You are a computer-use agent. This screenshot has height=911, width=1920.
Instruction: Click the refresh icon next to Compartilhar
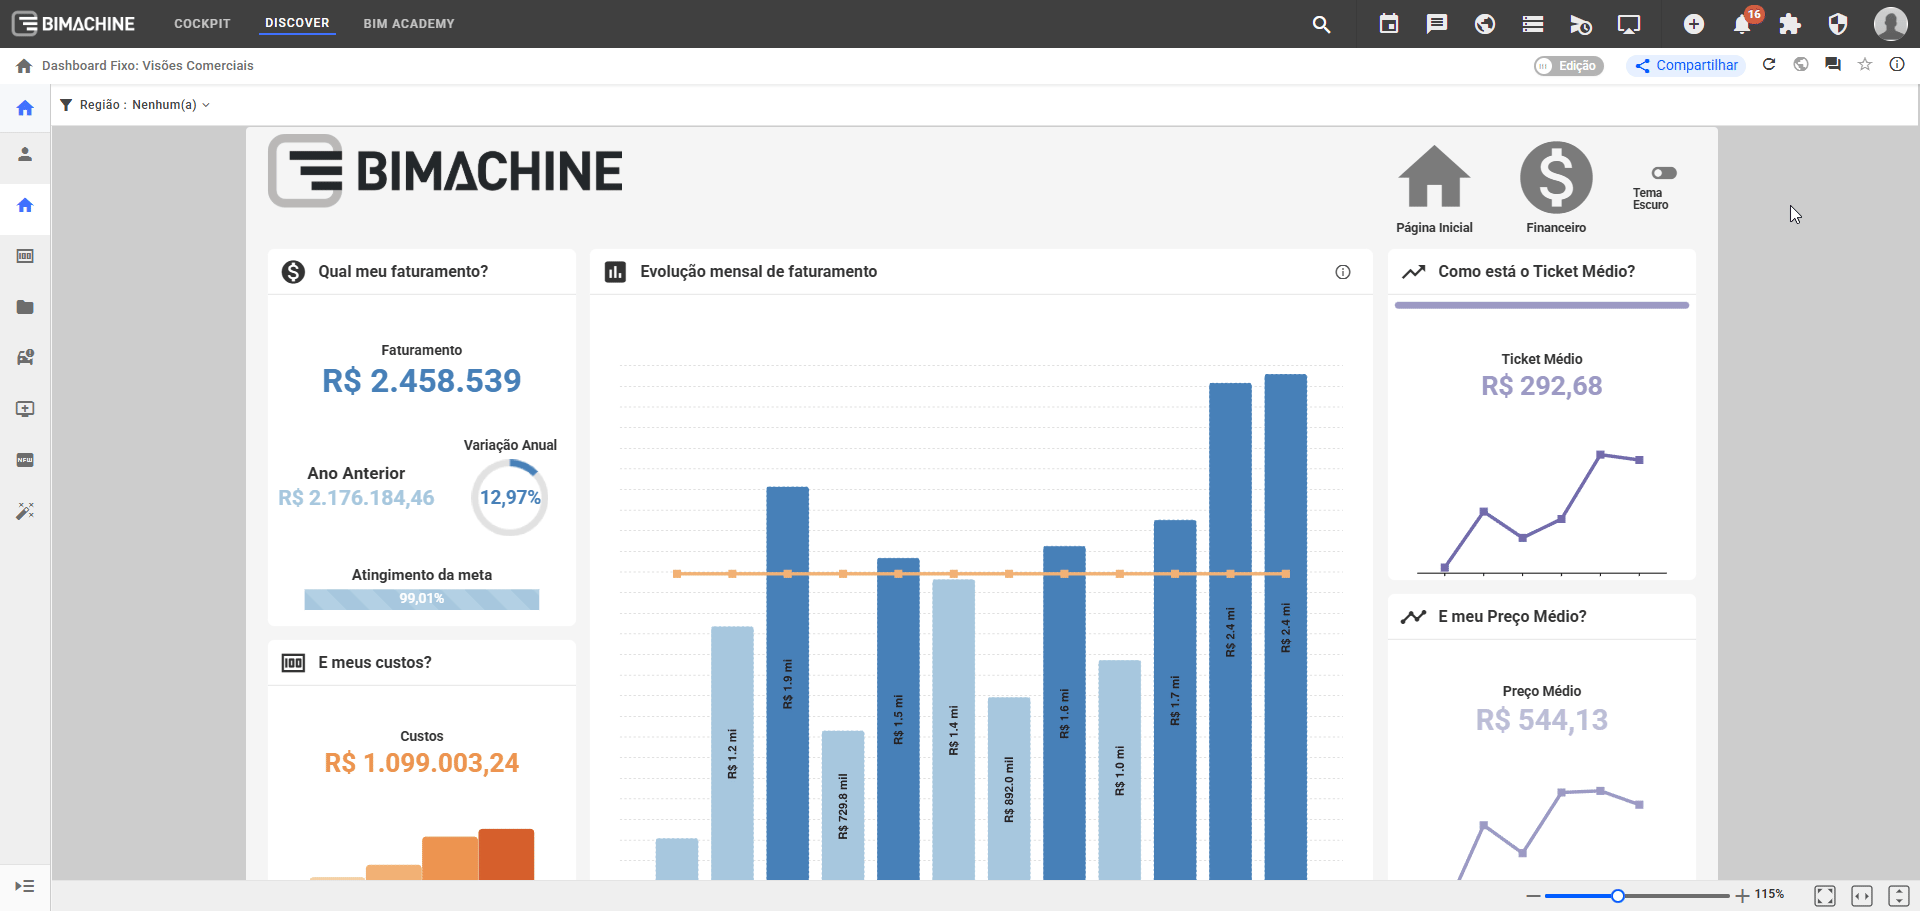tap(1768, 65)
